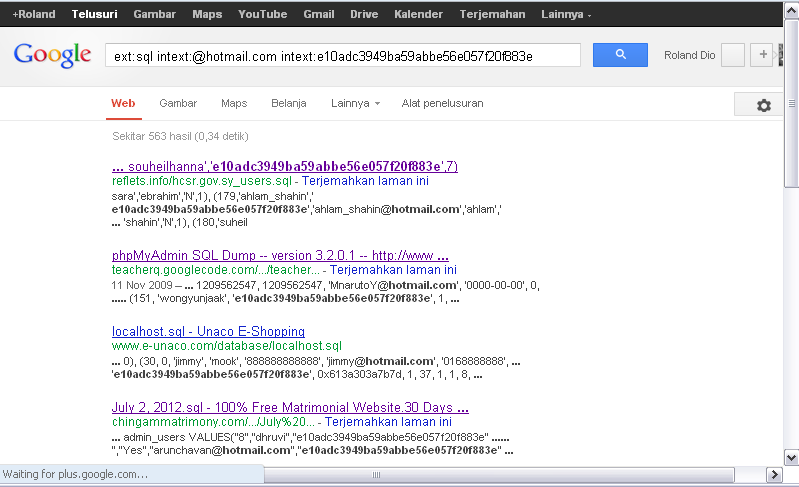The height and width of the screenshot is (487, 799).
Task: Click the vertical scrollbar thumb
Action: point(791,103)
